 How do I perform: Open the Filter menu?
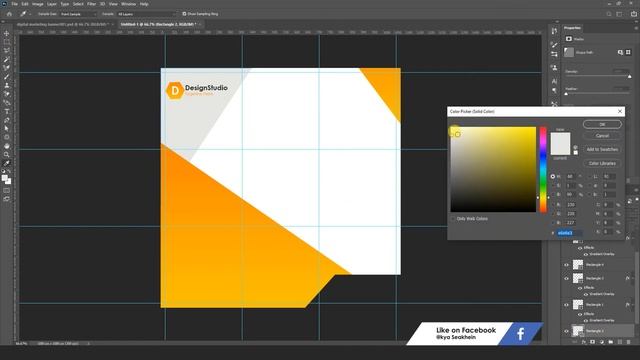point(91,4)
